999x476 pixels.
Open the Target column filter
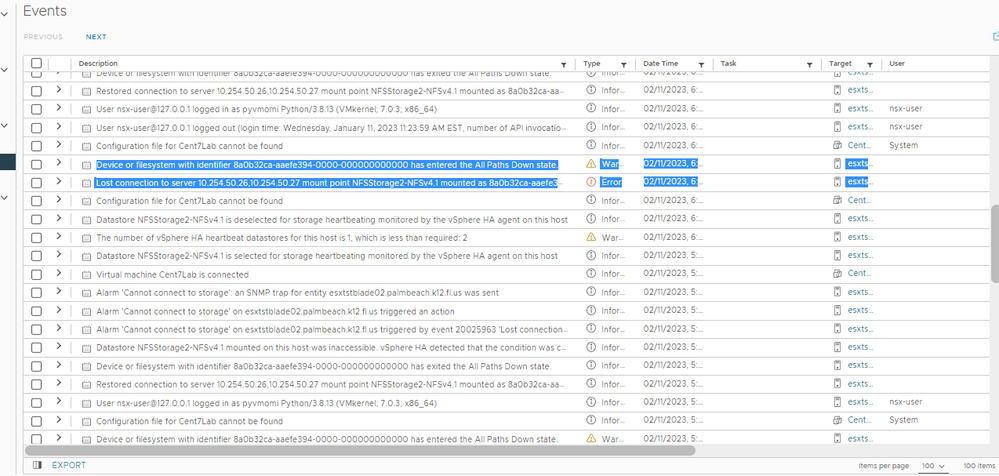(870, 64)
